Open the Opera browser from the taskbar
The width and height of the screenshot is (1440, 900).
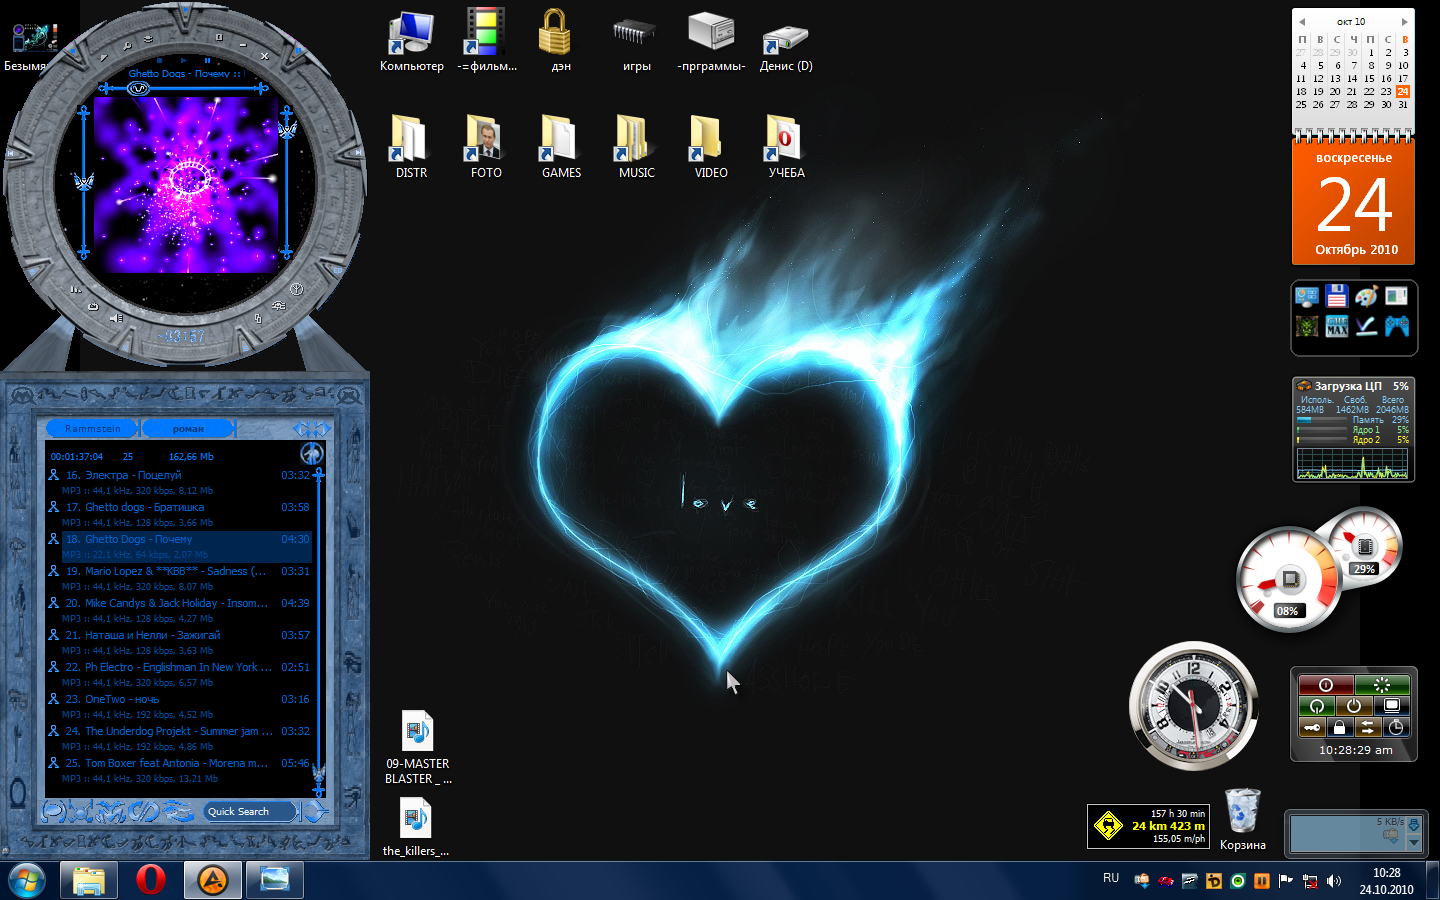pos(150,880)
